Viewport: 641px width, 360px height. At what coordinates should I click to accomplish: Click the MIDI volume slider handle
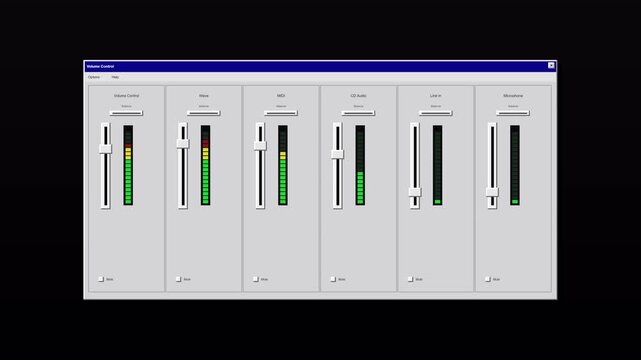(260, 145)
